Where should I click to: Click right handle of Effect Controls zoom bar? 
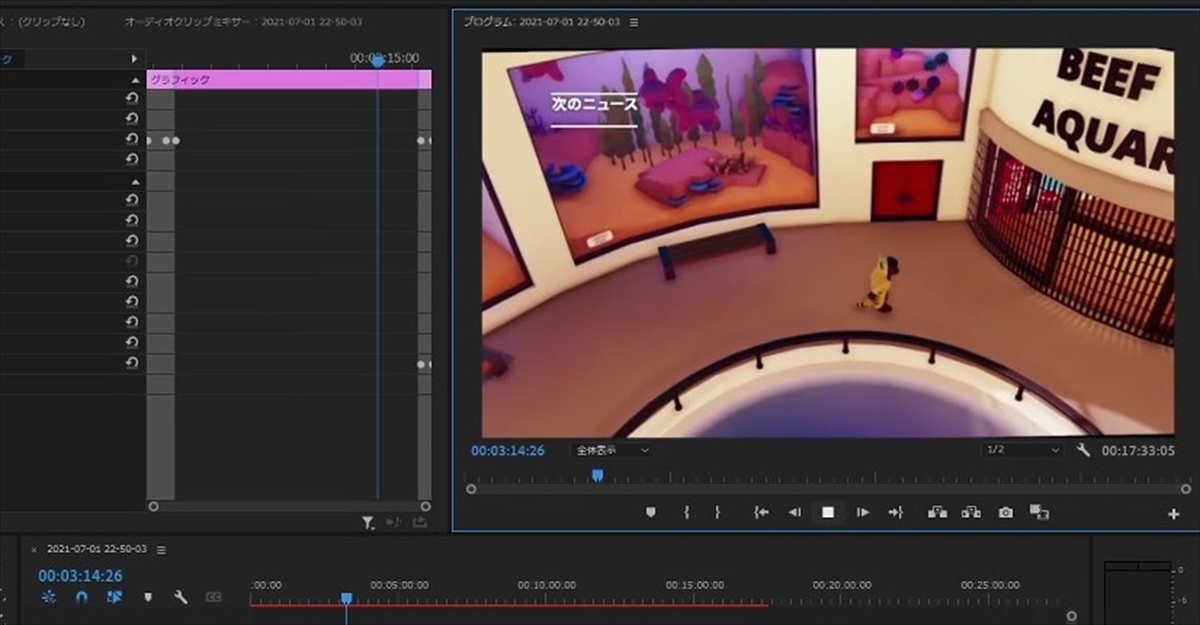coord(425,507)
